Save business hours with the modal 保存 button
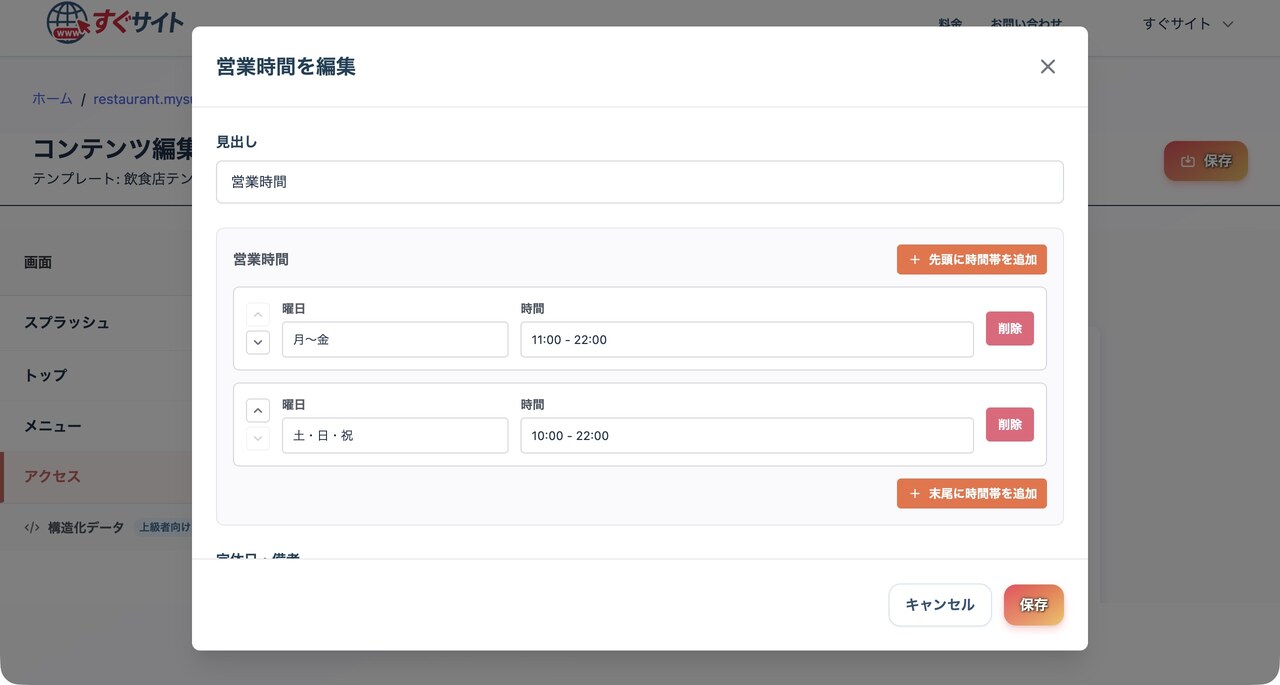The width and height of the screenshot is (1280, 685). pos(1033,604)
